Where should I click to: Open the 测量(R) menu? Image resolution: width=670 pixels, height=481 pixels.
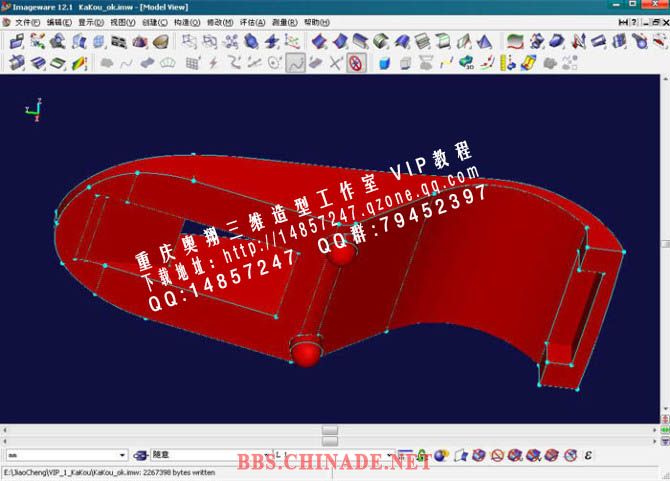(285, 22)
